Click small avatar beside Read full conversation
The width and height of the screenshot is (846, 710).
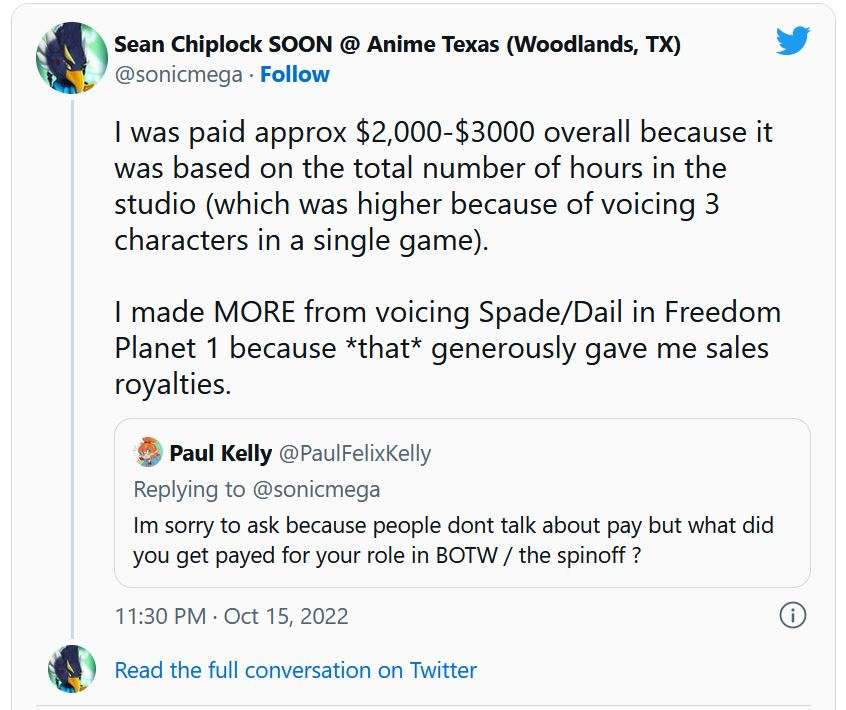pyautogui.click(x=72, y=669)
